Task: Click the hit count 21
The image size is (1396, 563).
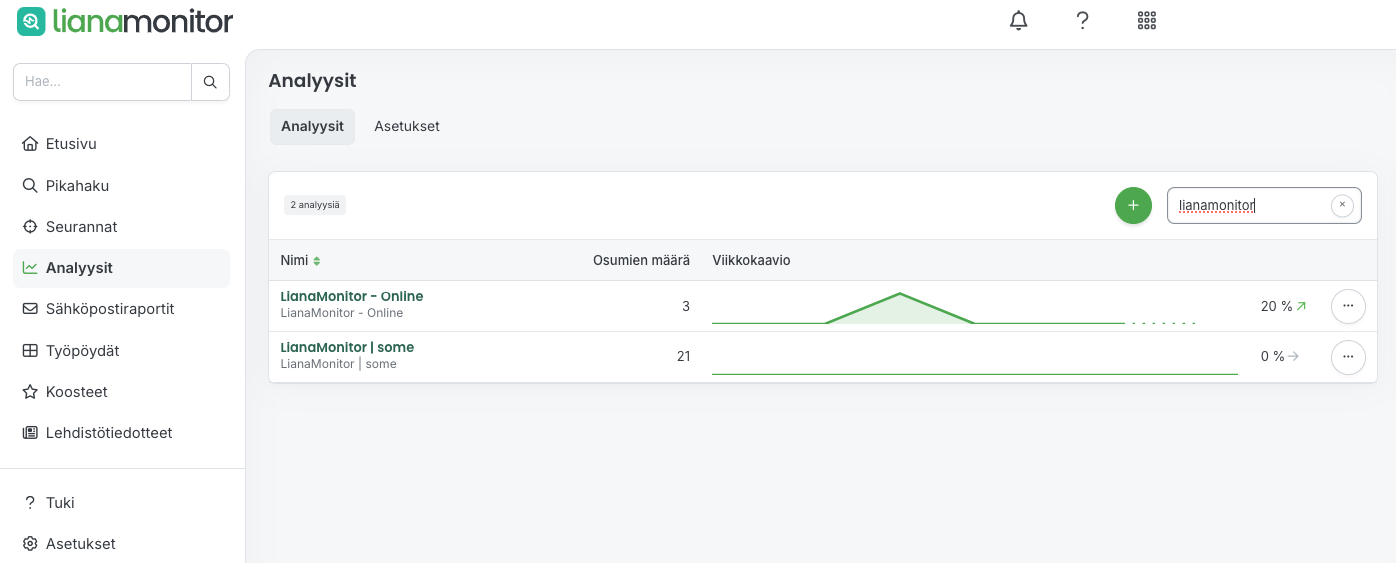Action: (x=683, y=357)
